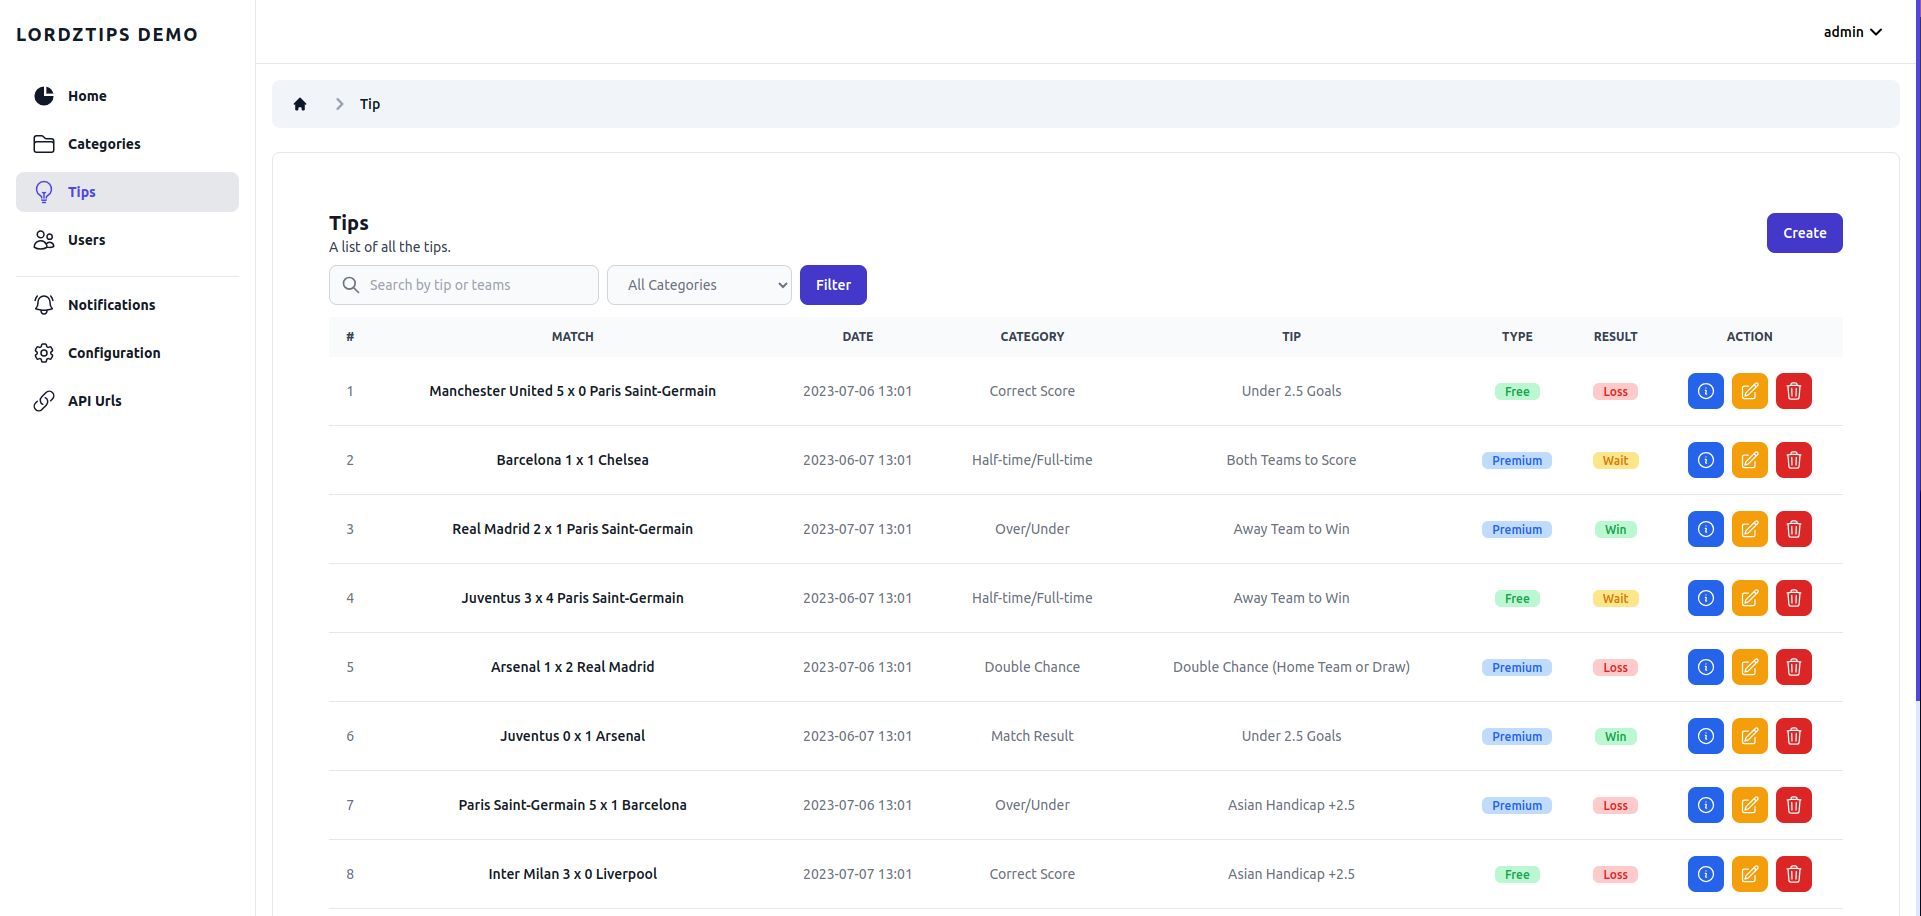
Task: Open the API Urls page
Action: point(94,401)
